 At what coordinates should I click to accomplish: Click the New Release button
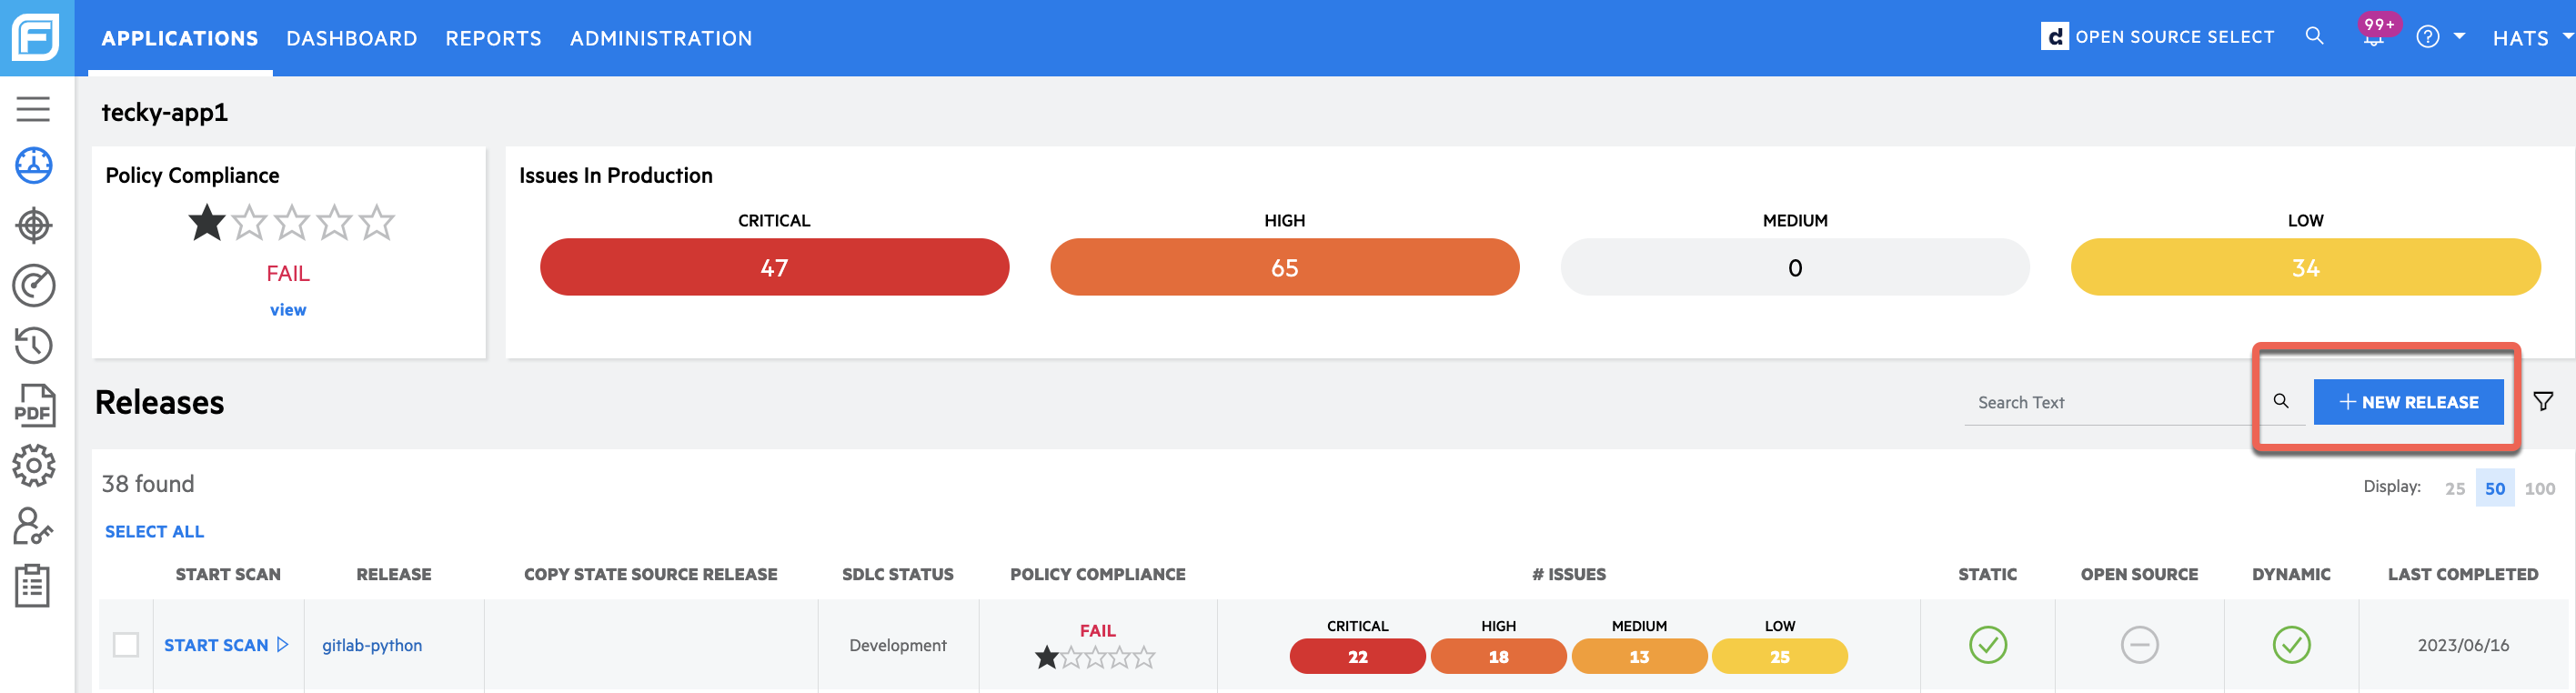[2408, 402]
